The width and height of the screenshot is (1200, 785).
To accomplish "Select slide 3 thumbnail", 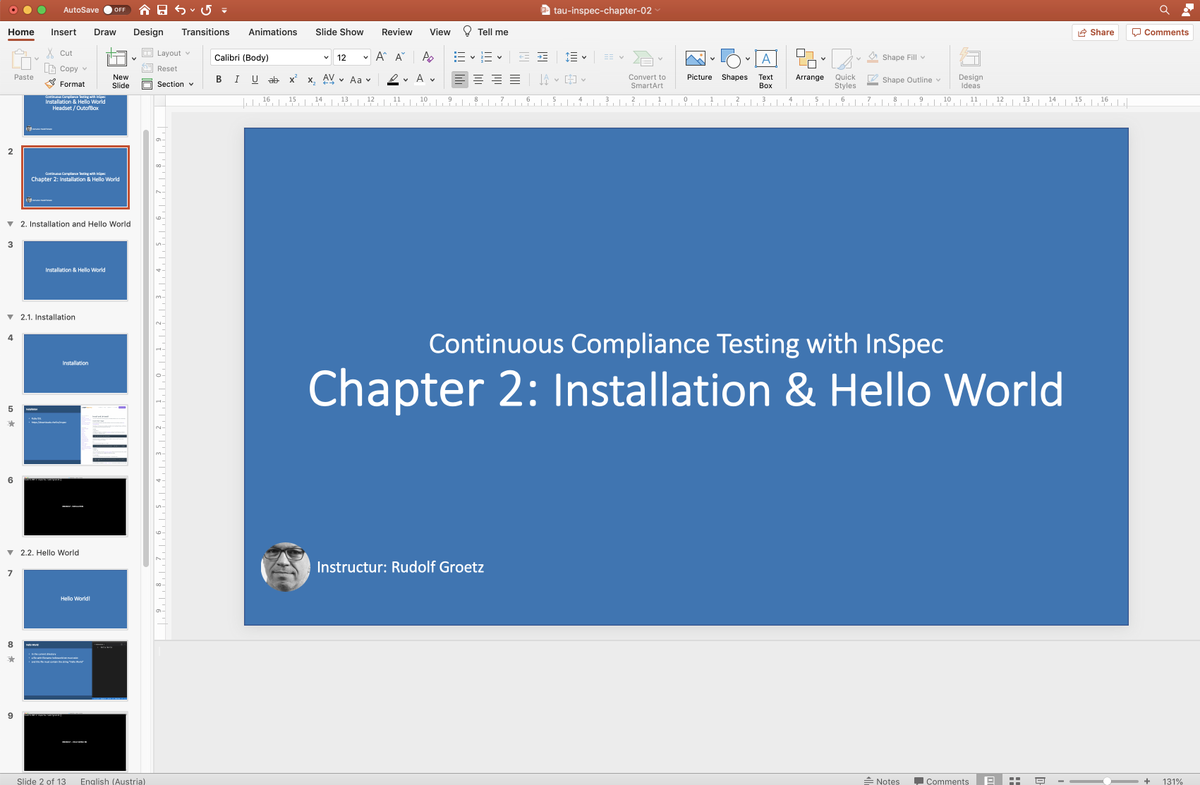I will point(75,270).
